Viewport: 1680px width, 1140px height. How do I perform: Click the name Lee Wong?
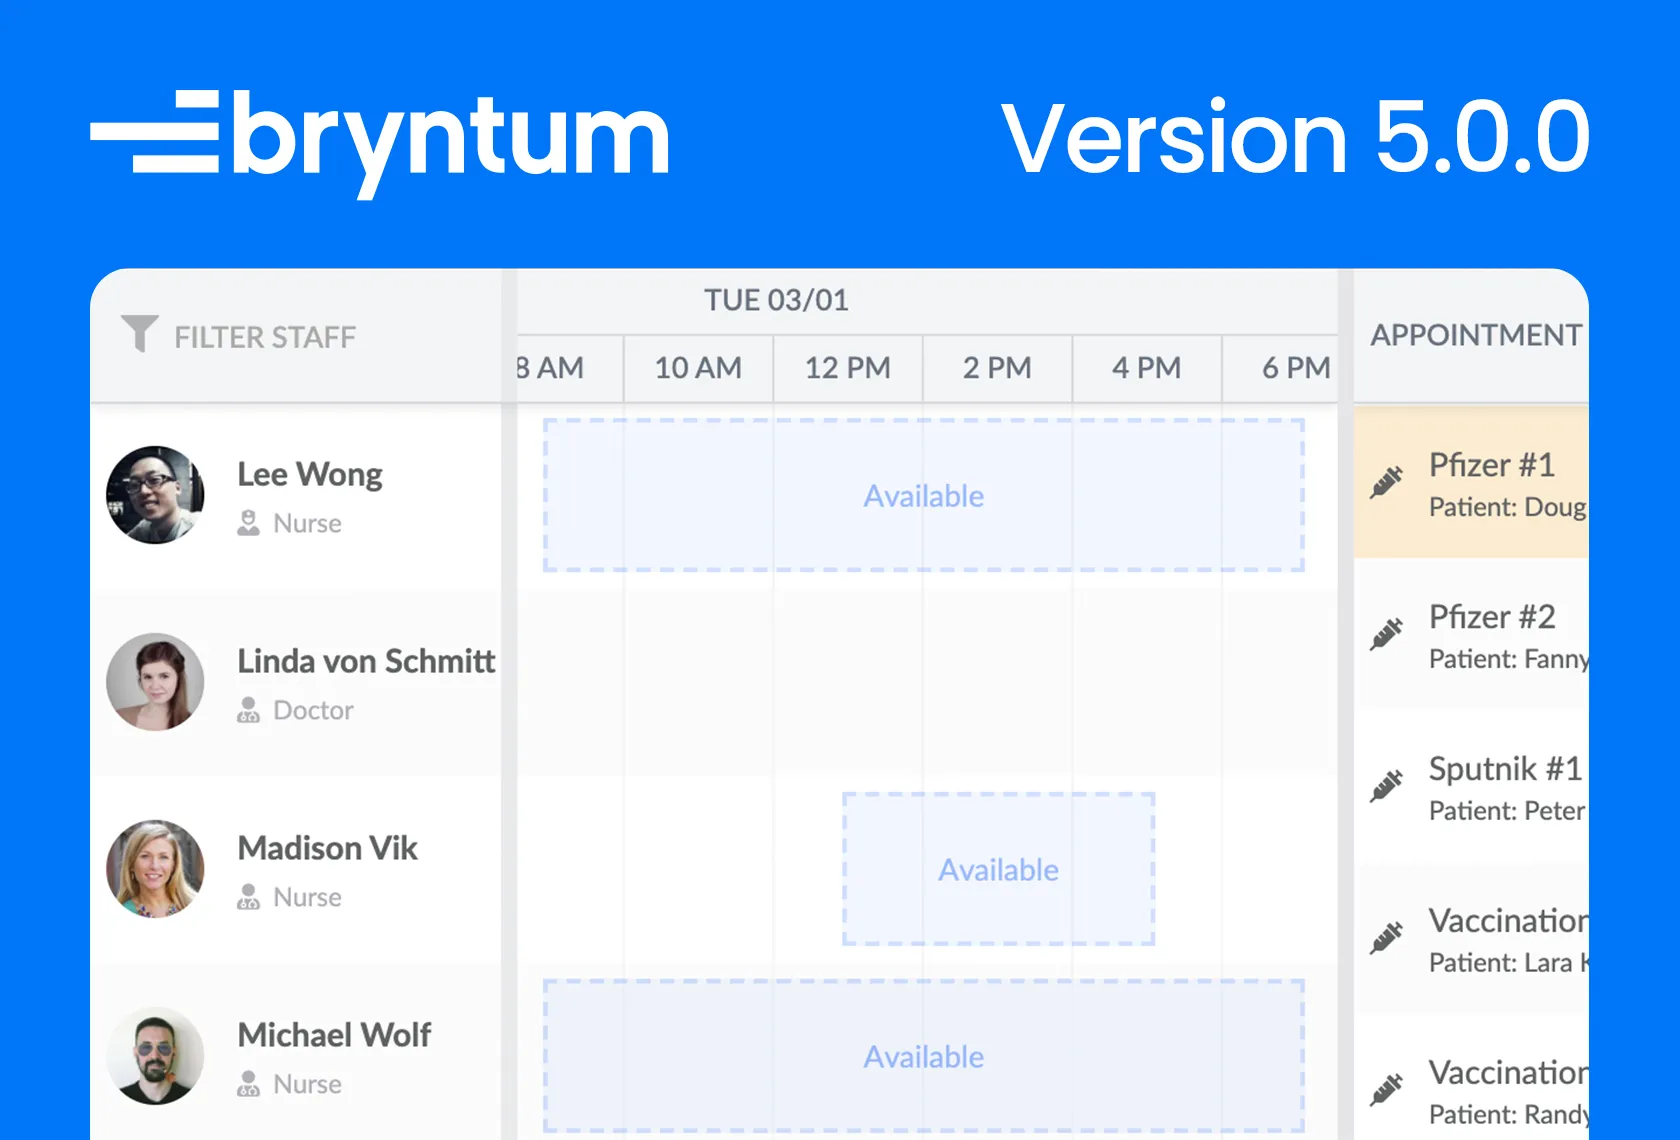coord(310,474)
